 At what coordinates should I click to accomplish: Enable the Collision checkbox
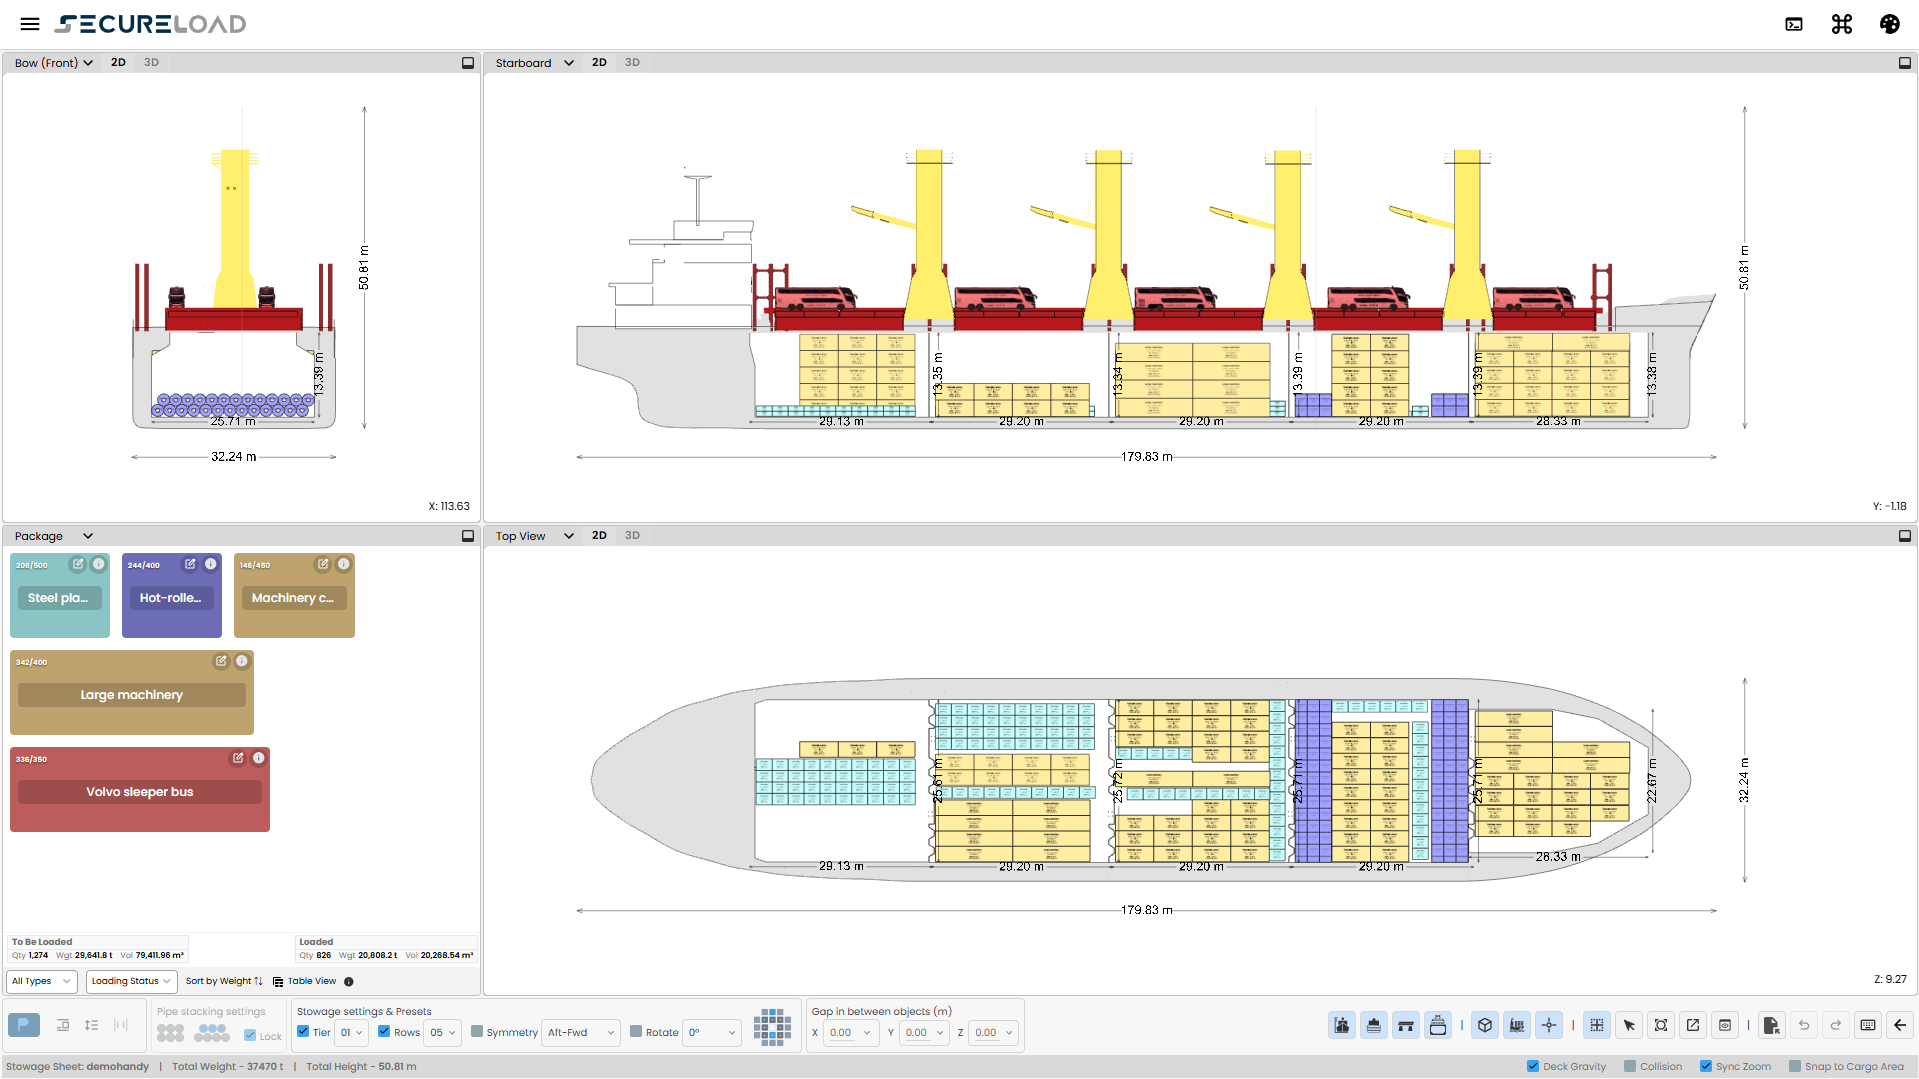(x=1630, y=1066)
